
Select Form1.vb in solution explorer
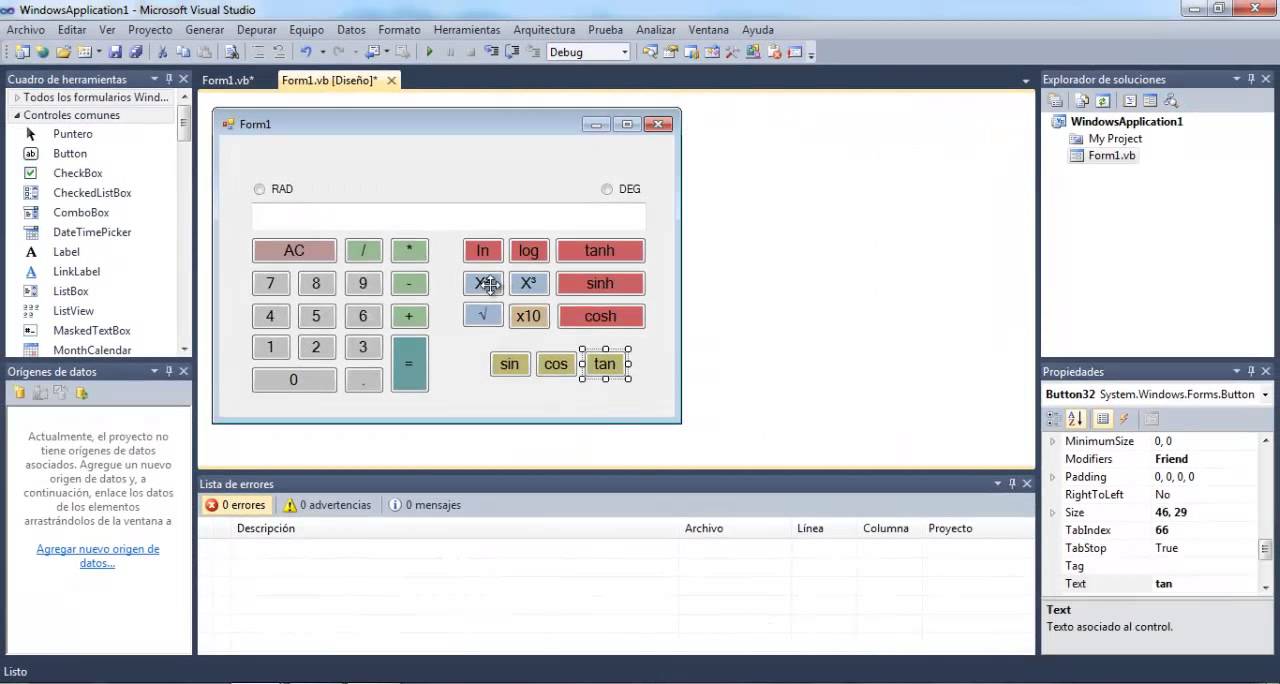tap(1112, 156)
